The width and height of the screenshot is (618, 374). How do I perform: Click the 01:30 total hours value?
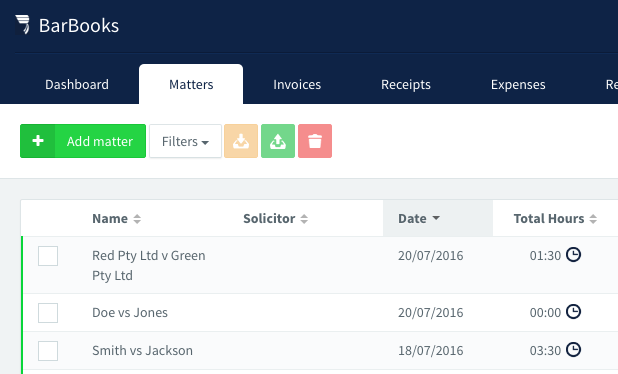coord(545,256)
